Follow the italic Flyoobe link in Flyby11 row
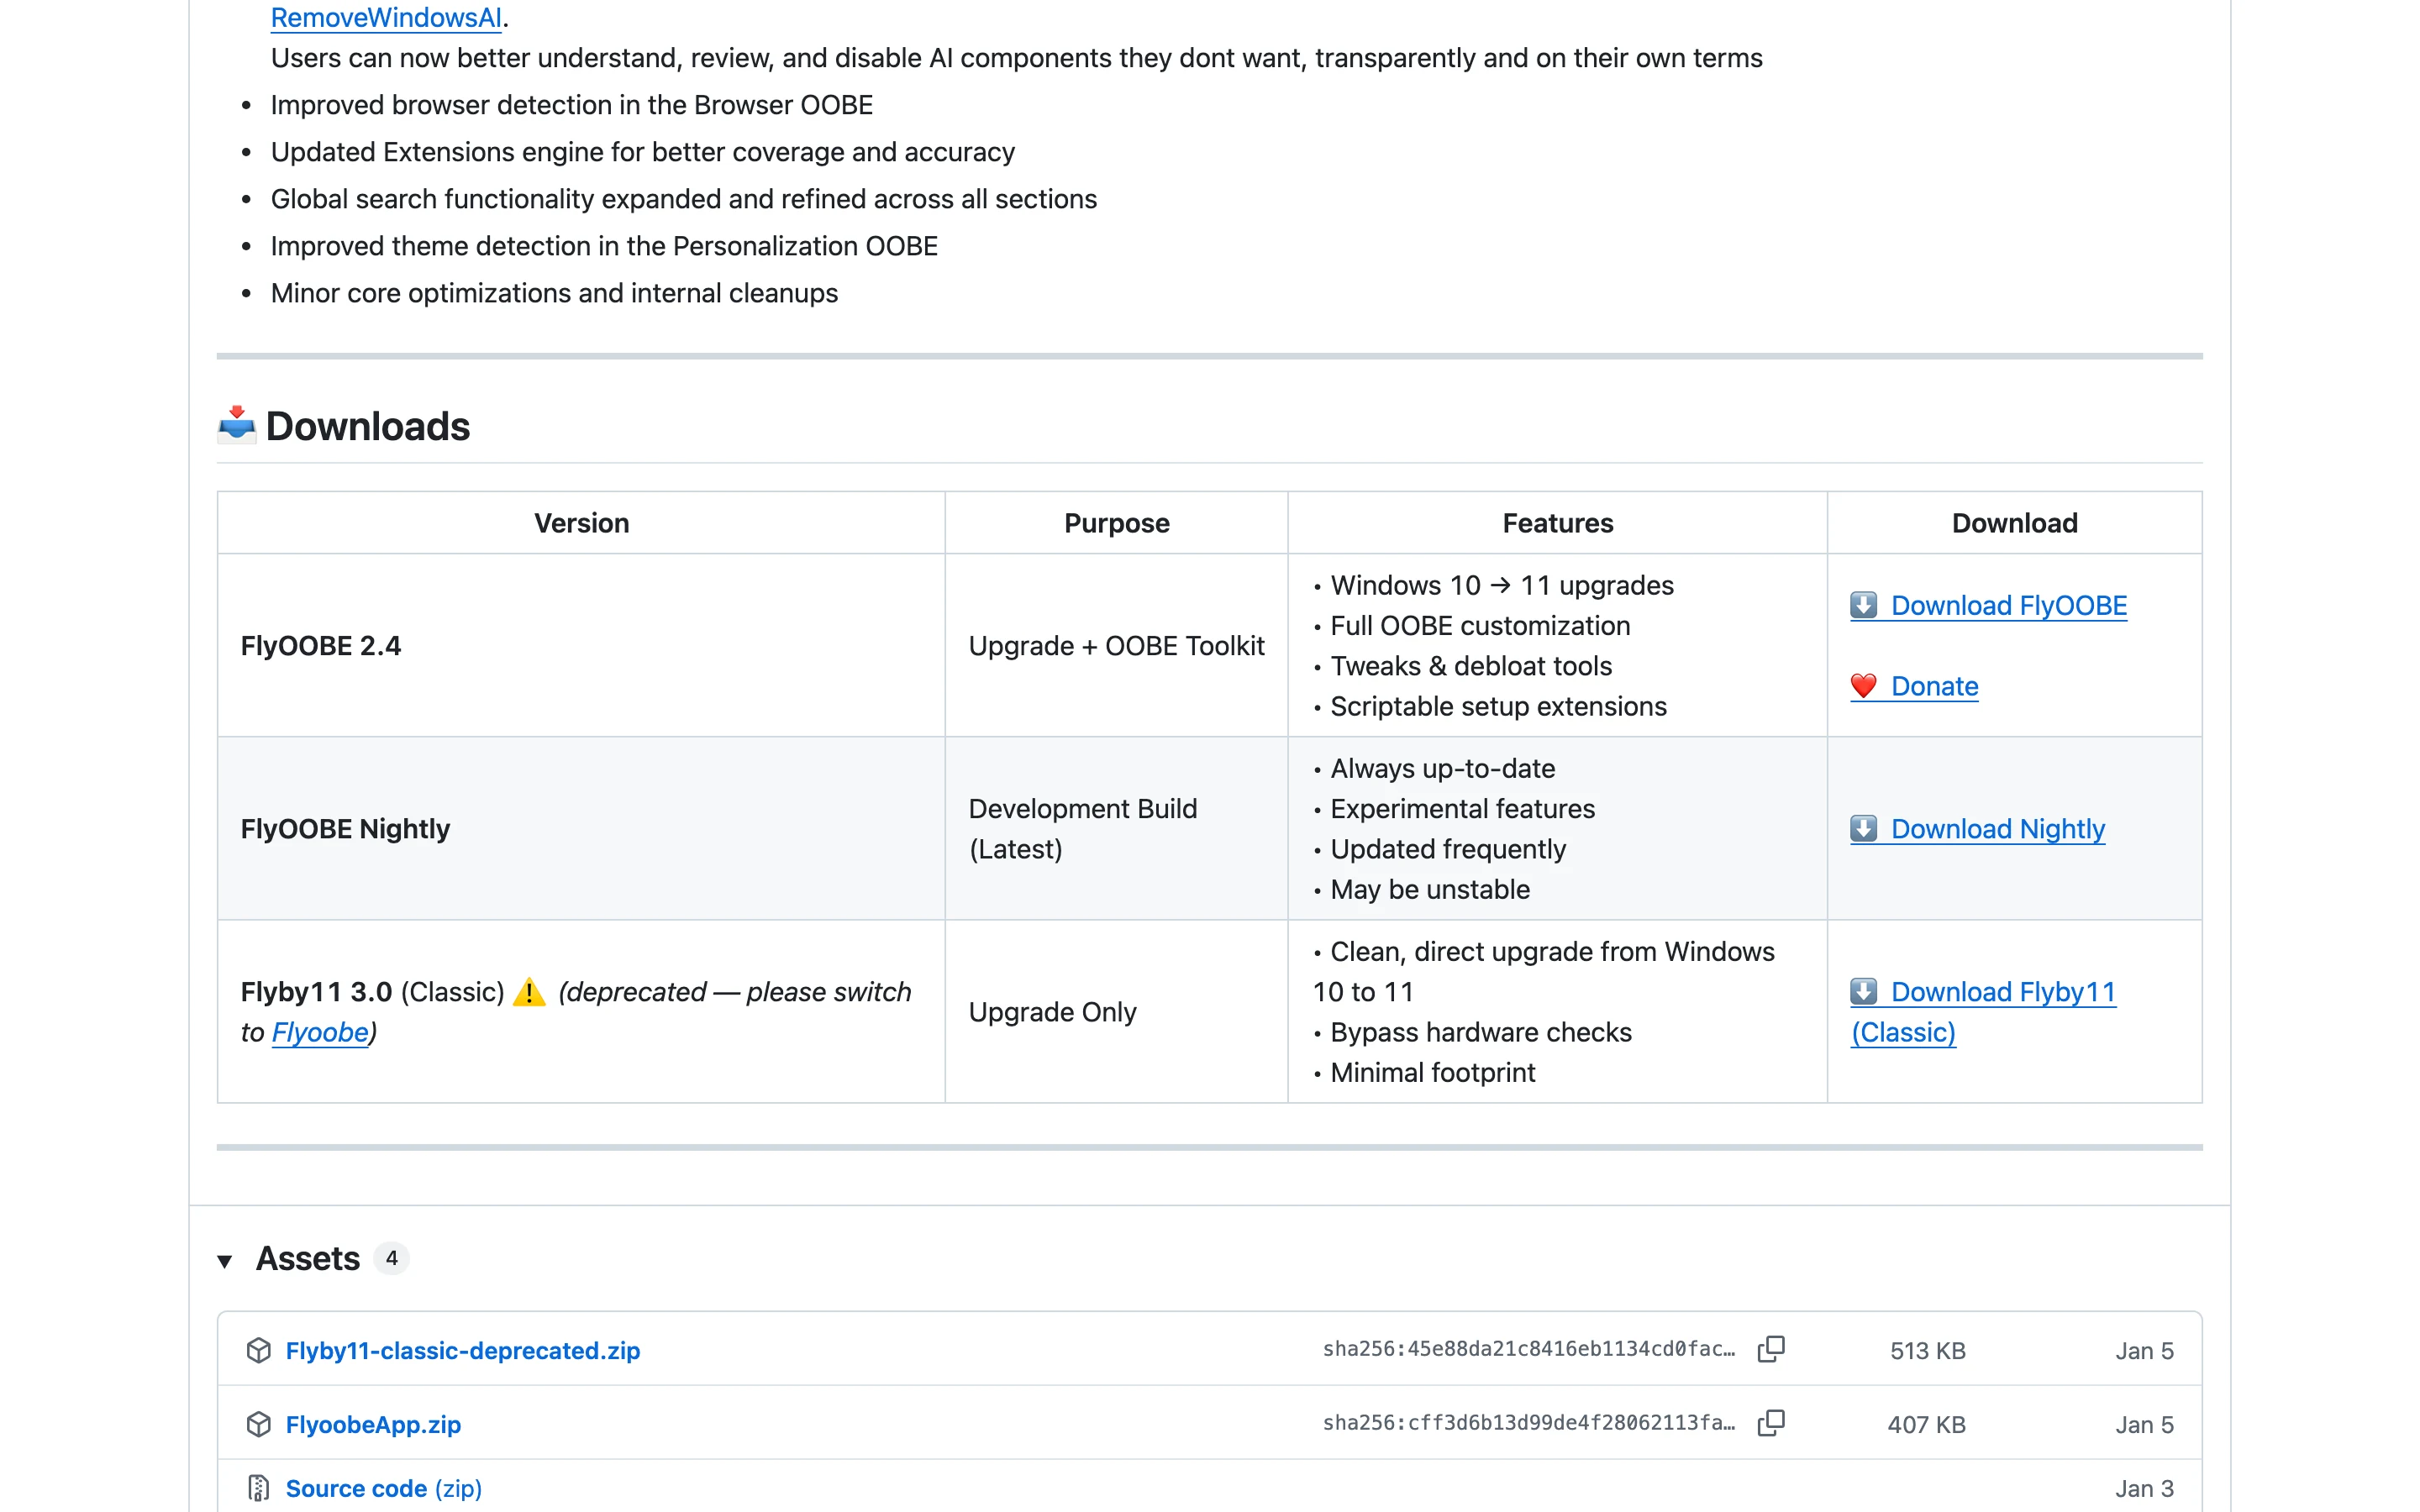The width and height of the screenshot is (2420, 1512). [x=320, y=1032]
